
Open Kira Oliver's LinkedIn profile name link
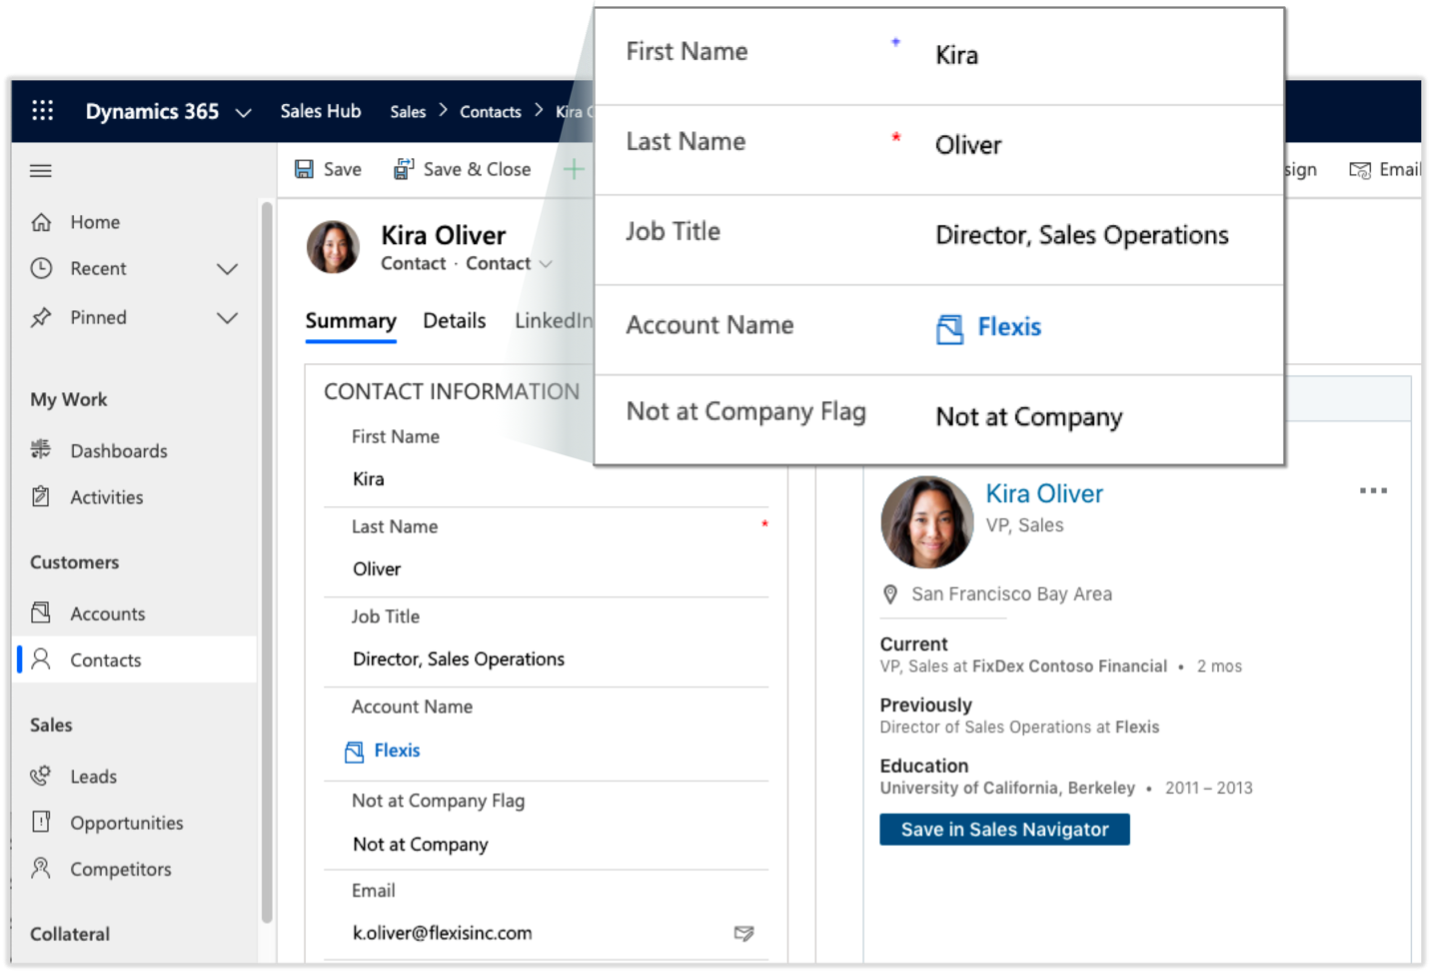coord(1044,494)
